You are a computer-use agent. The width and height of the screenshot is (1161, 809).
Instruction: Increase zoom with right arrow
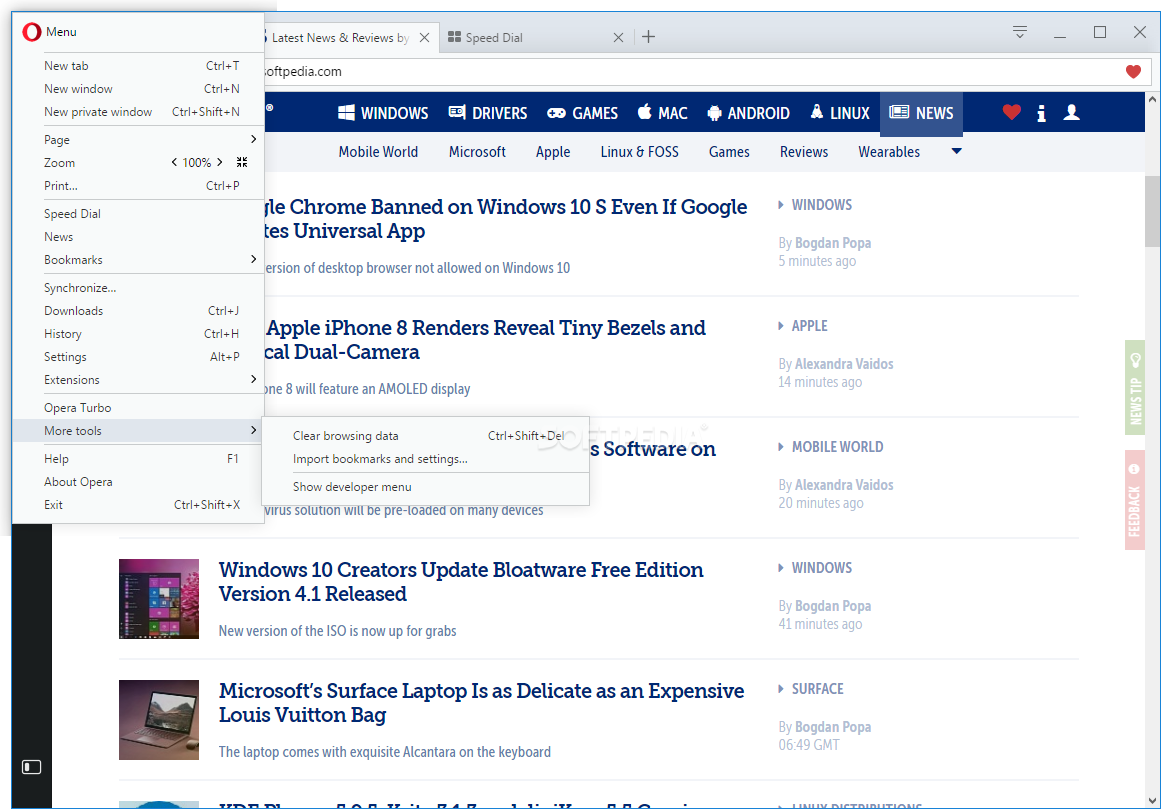(x=220, y=162)
